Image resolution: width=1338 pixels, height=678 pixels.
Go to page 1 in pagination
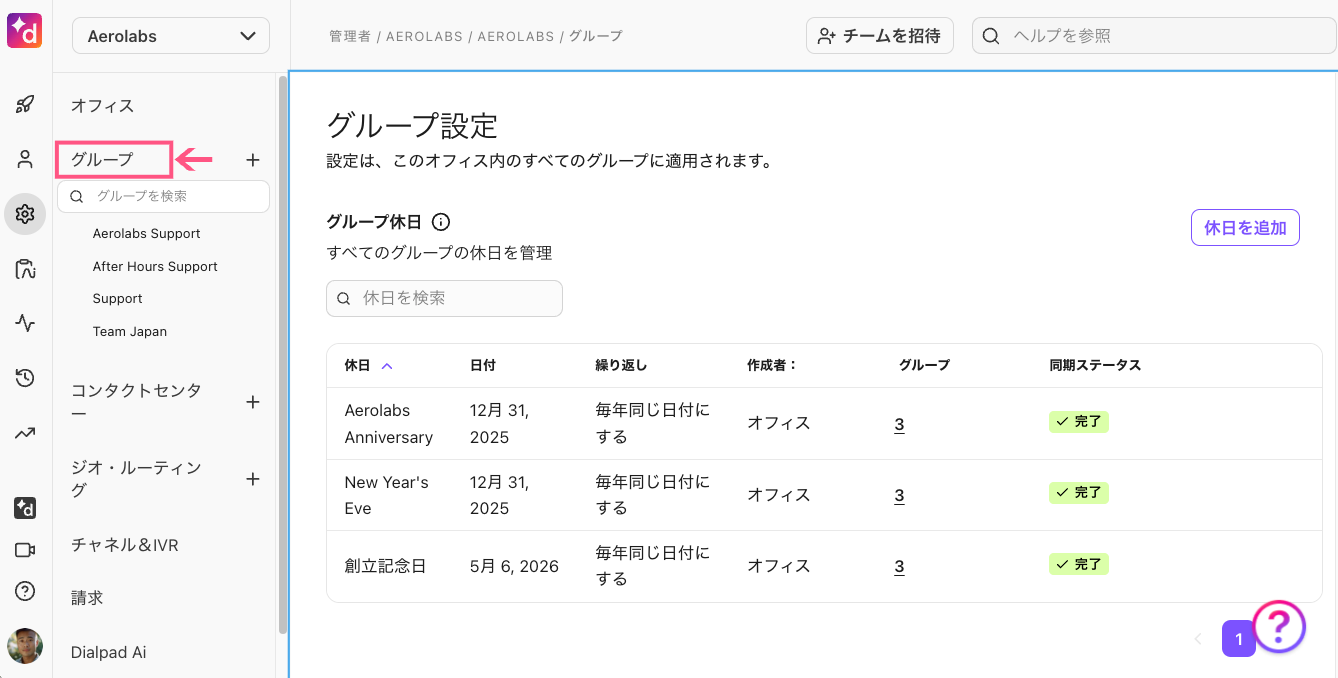click(1239, 639)
